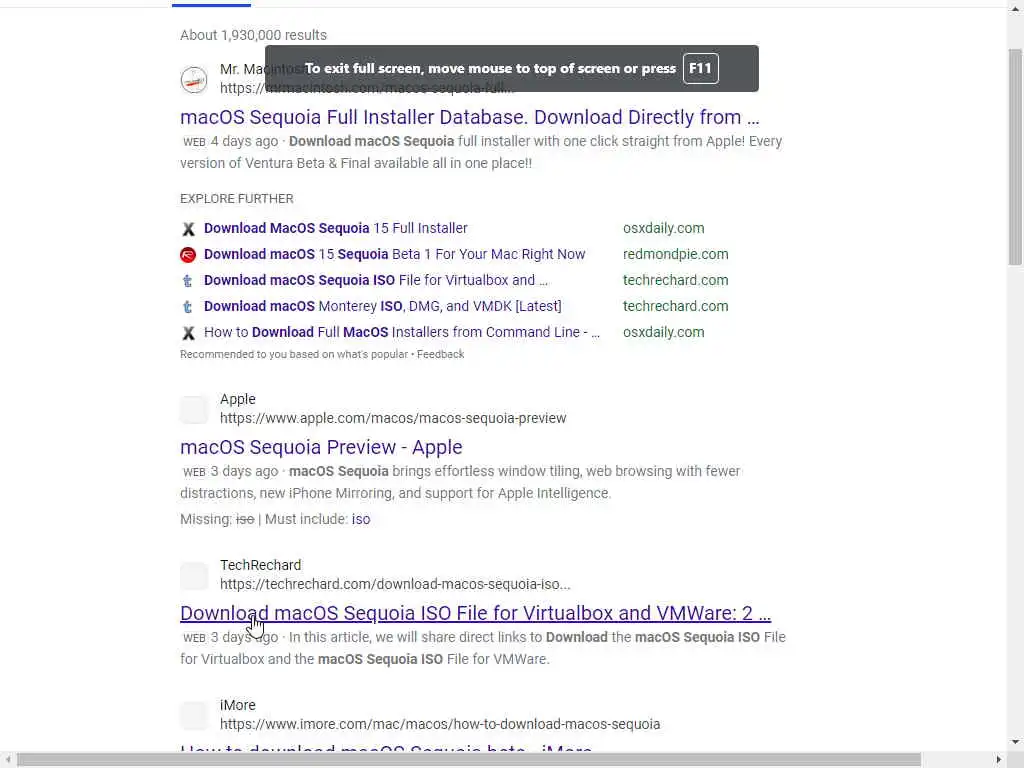Image resolution: width=1024 pixels, height=768 pixels.
Task: Click osxdaily X icon beside Sequoia 15 Full Installer
Action: [188, 229]
